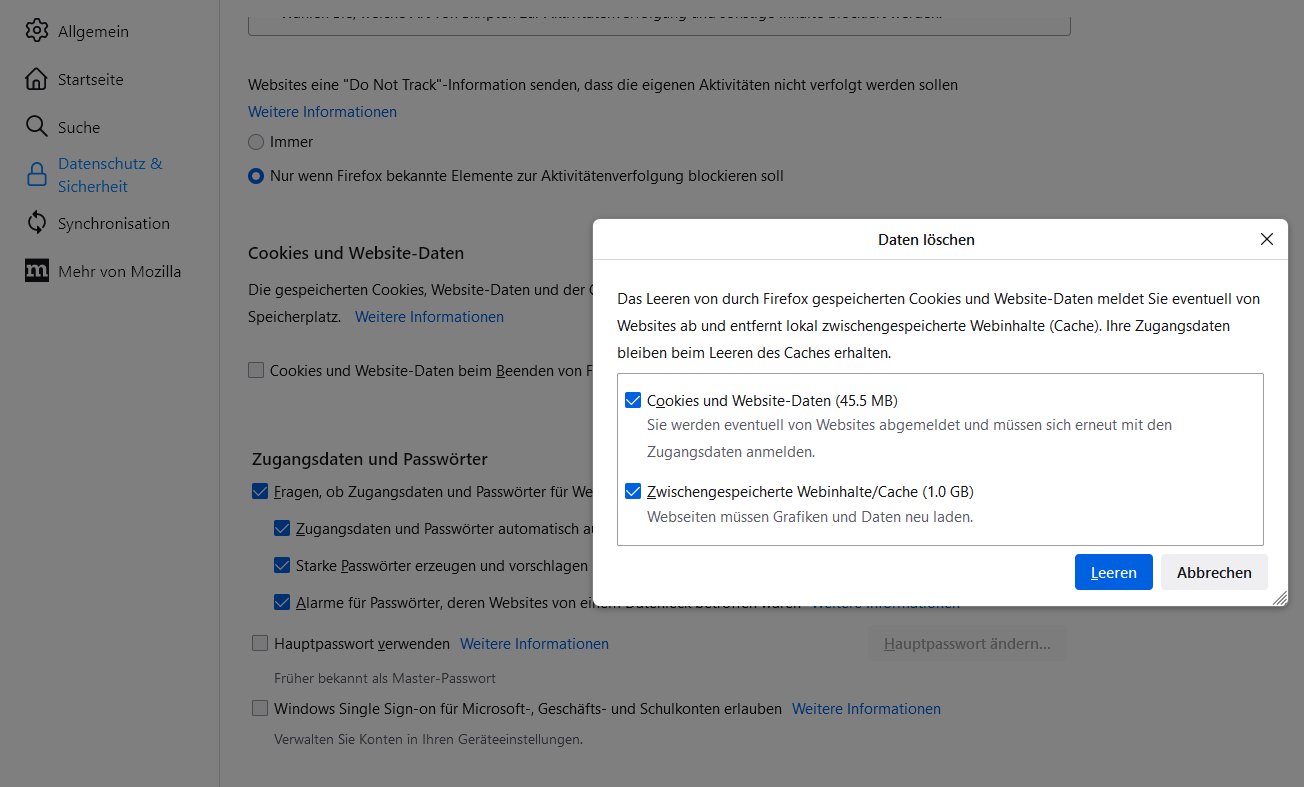This screenshot has height=787, width=1304.
Task: Enable Hauptpasswort verwenden checkbox
Action: tap(260, 644)
